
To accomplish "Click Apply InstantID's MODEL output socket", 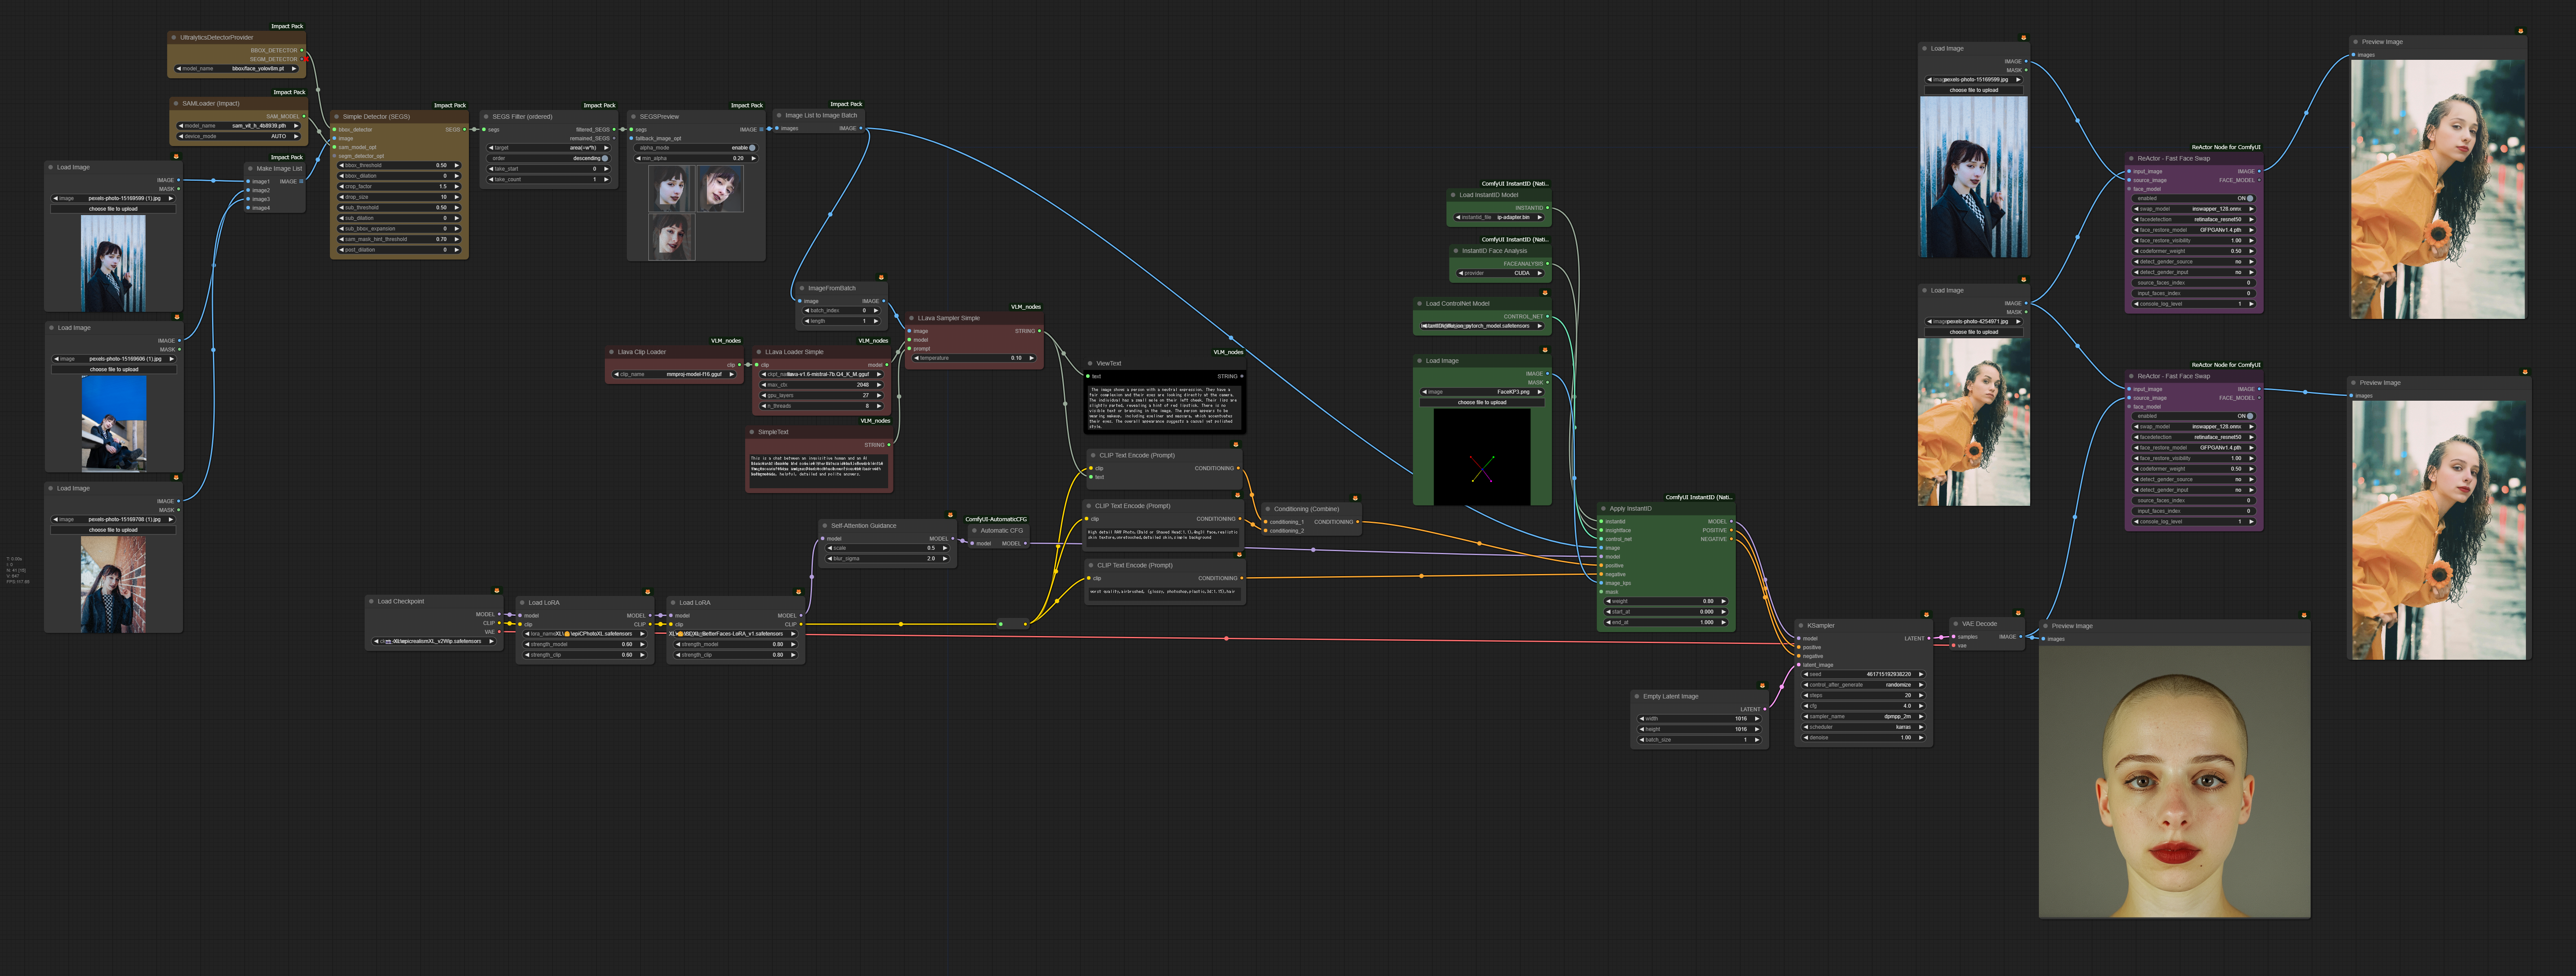I will click(1731, 521).
